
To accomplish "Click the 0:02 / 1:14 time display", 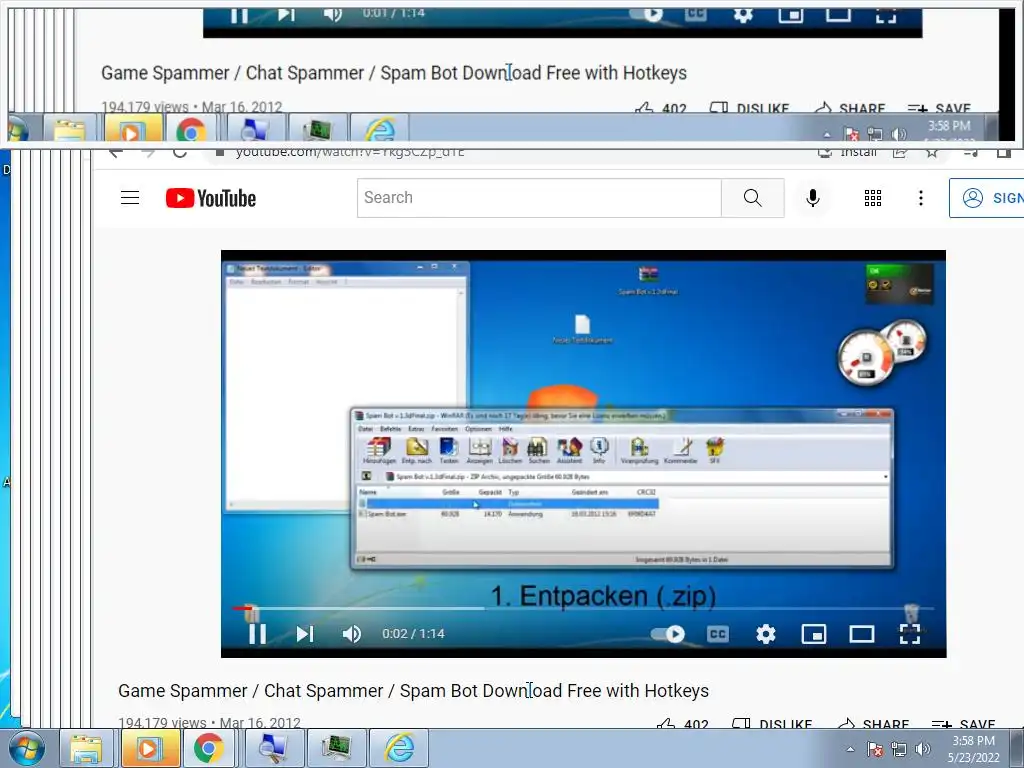I will click(413, 633).
